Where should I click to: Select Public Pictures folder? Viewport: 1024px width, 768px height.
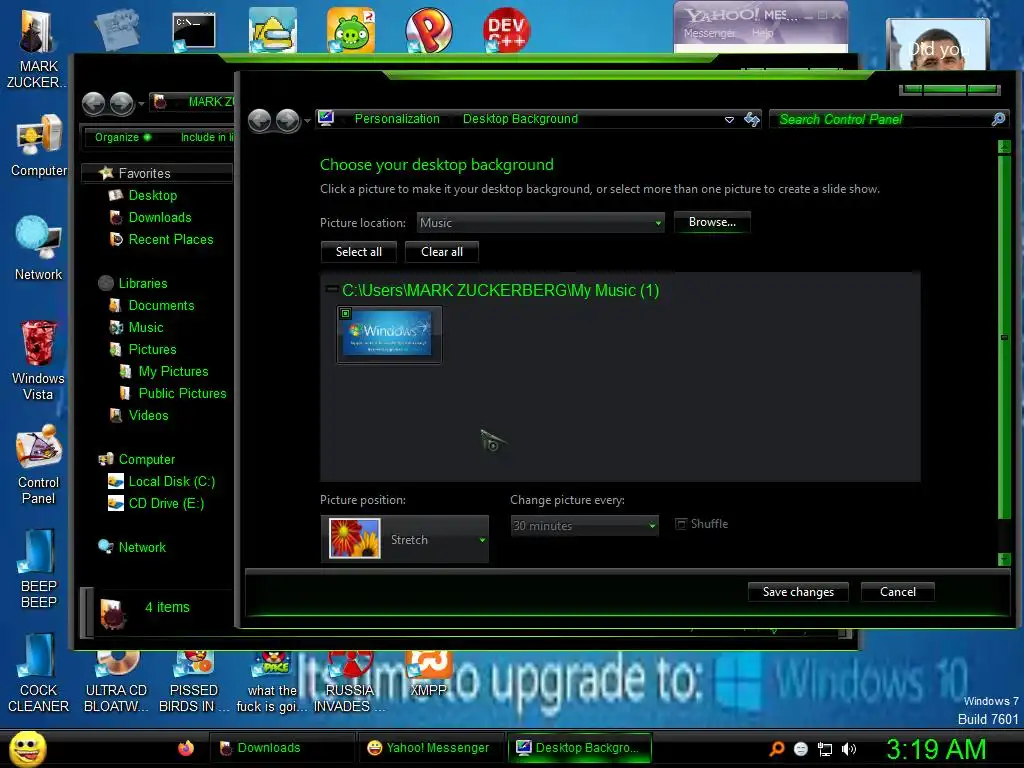point(182,394)
